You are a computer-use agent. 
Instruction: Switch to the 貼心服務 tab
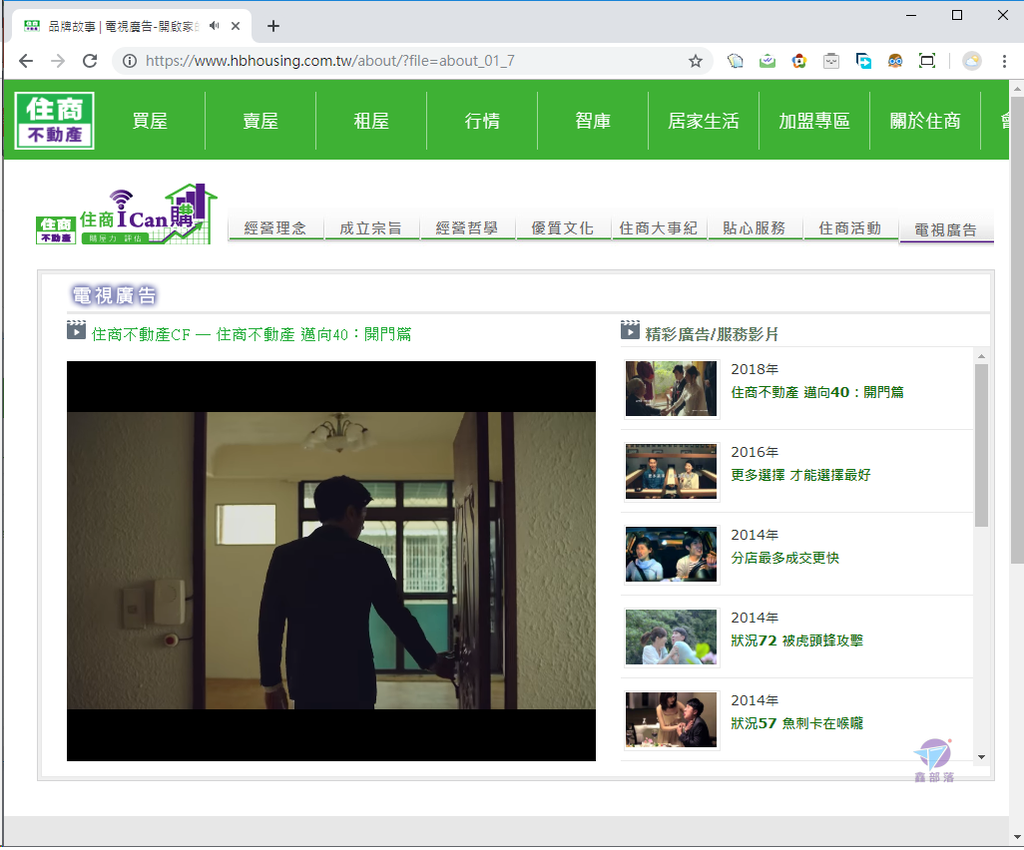point(754,228)
